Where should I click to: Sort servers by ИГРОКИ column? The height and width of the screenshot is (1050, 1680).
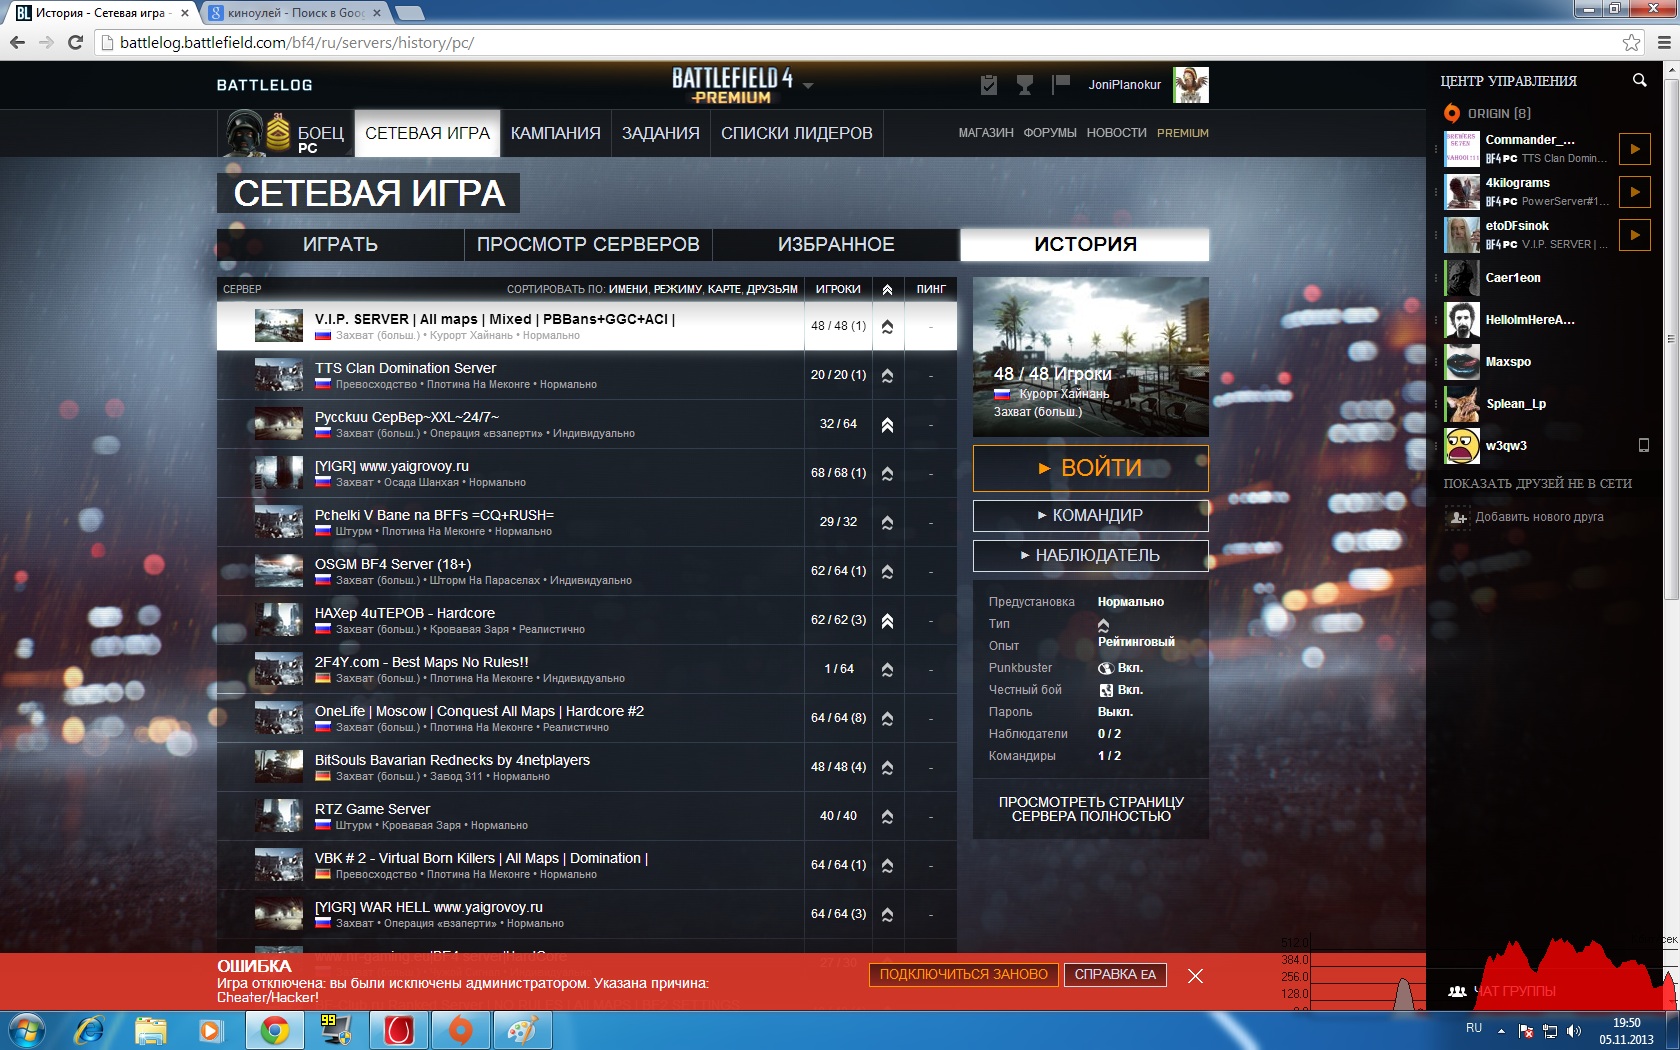[838, 289]
